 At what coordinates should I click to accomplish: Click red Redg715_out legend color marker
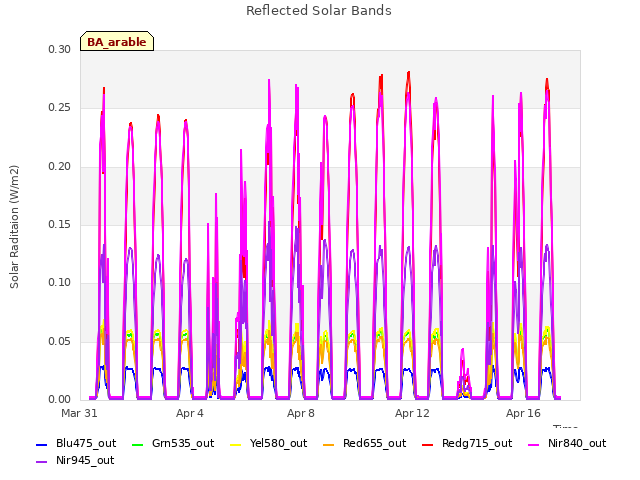[x=427, y=444]
